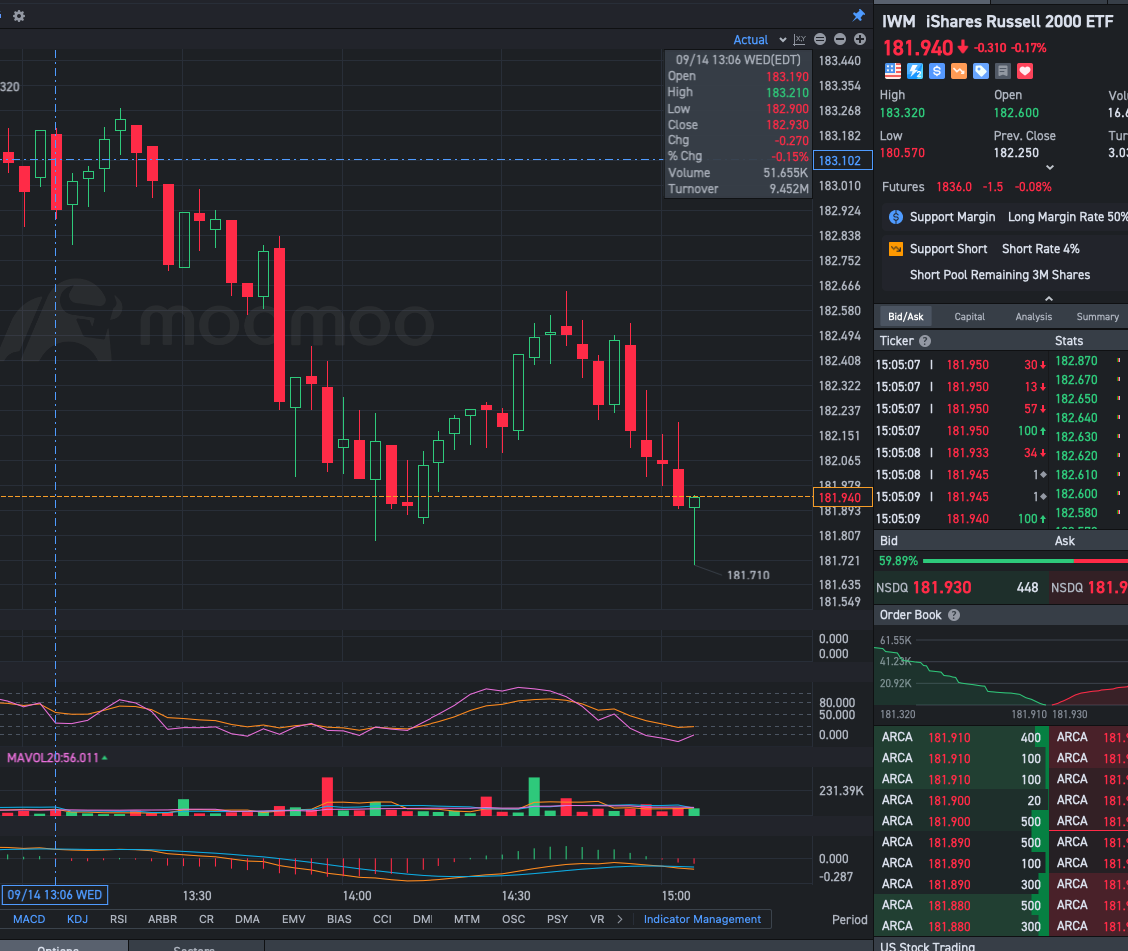
Task: Show more indicators with right arrow
Action: [620, 919]
